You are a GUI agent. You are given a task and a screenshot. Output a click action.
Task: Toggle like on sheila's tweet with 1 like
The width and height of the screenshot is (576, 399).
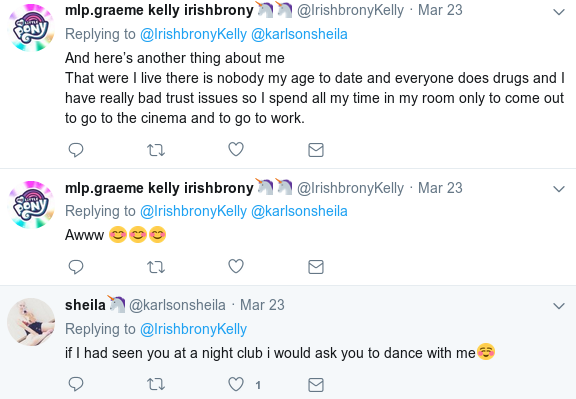tap(236, 384)
